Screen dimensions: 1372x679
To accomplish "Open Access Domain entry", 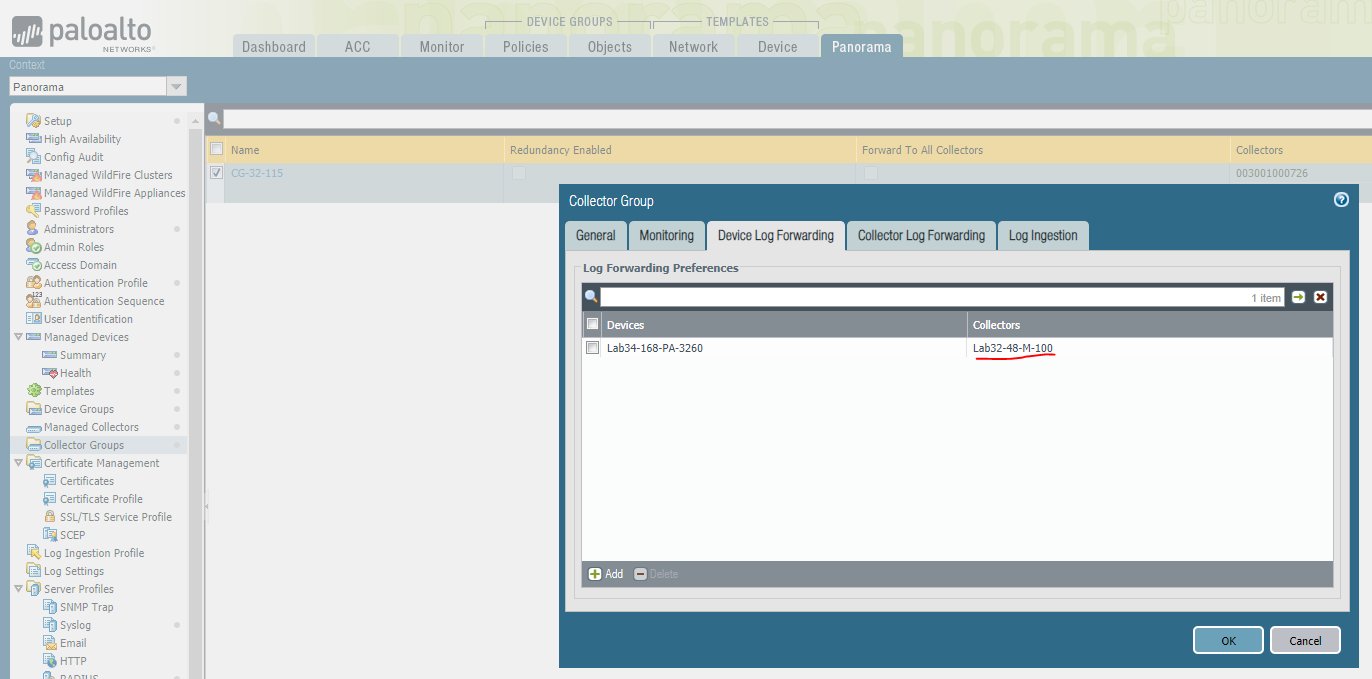I will point(80,265).
